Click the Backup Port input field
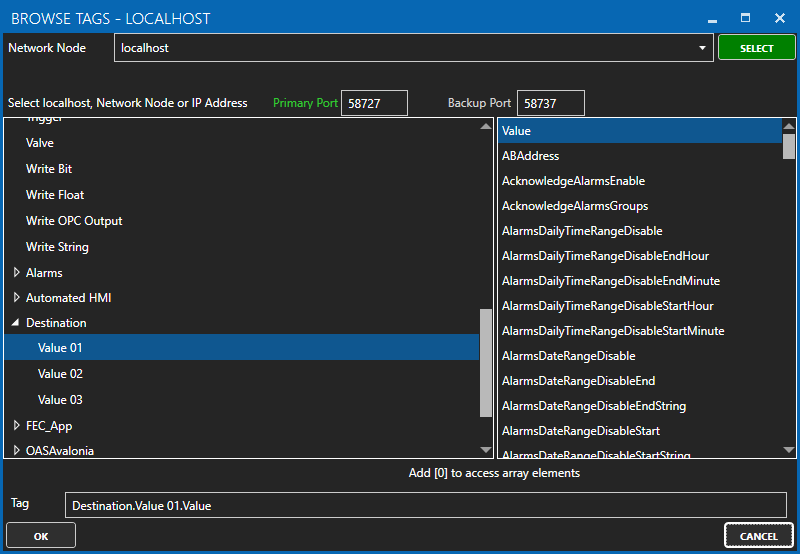This screenshot has height=554, width=800. pyautogui.click(x=550, y=103)
